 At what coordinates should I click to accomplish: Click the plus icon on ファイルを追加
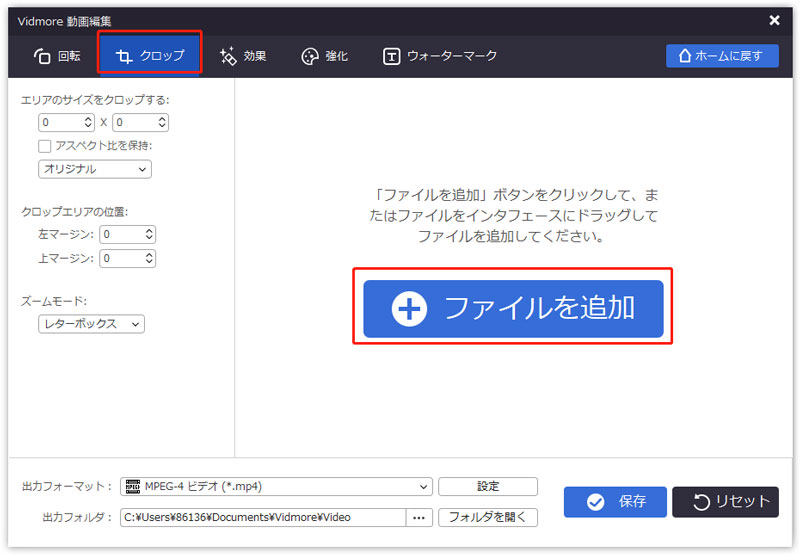[409, 309]
